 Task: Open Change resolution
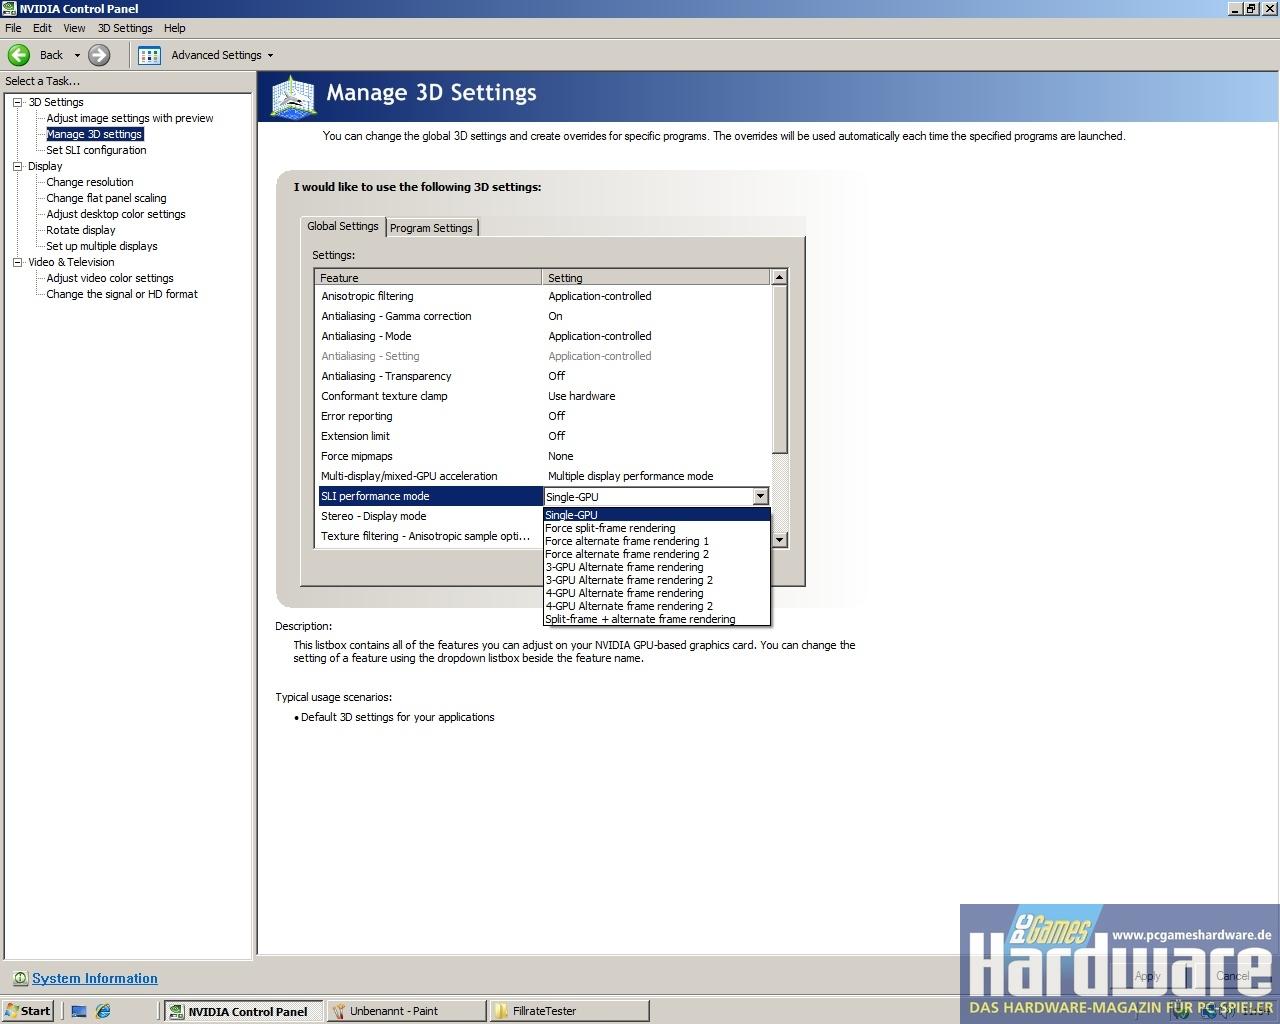(90, 182)
